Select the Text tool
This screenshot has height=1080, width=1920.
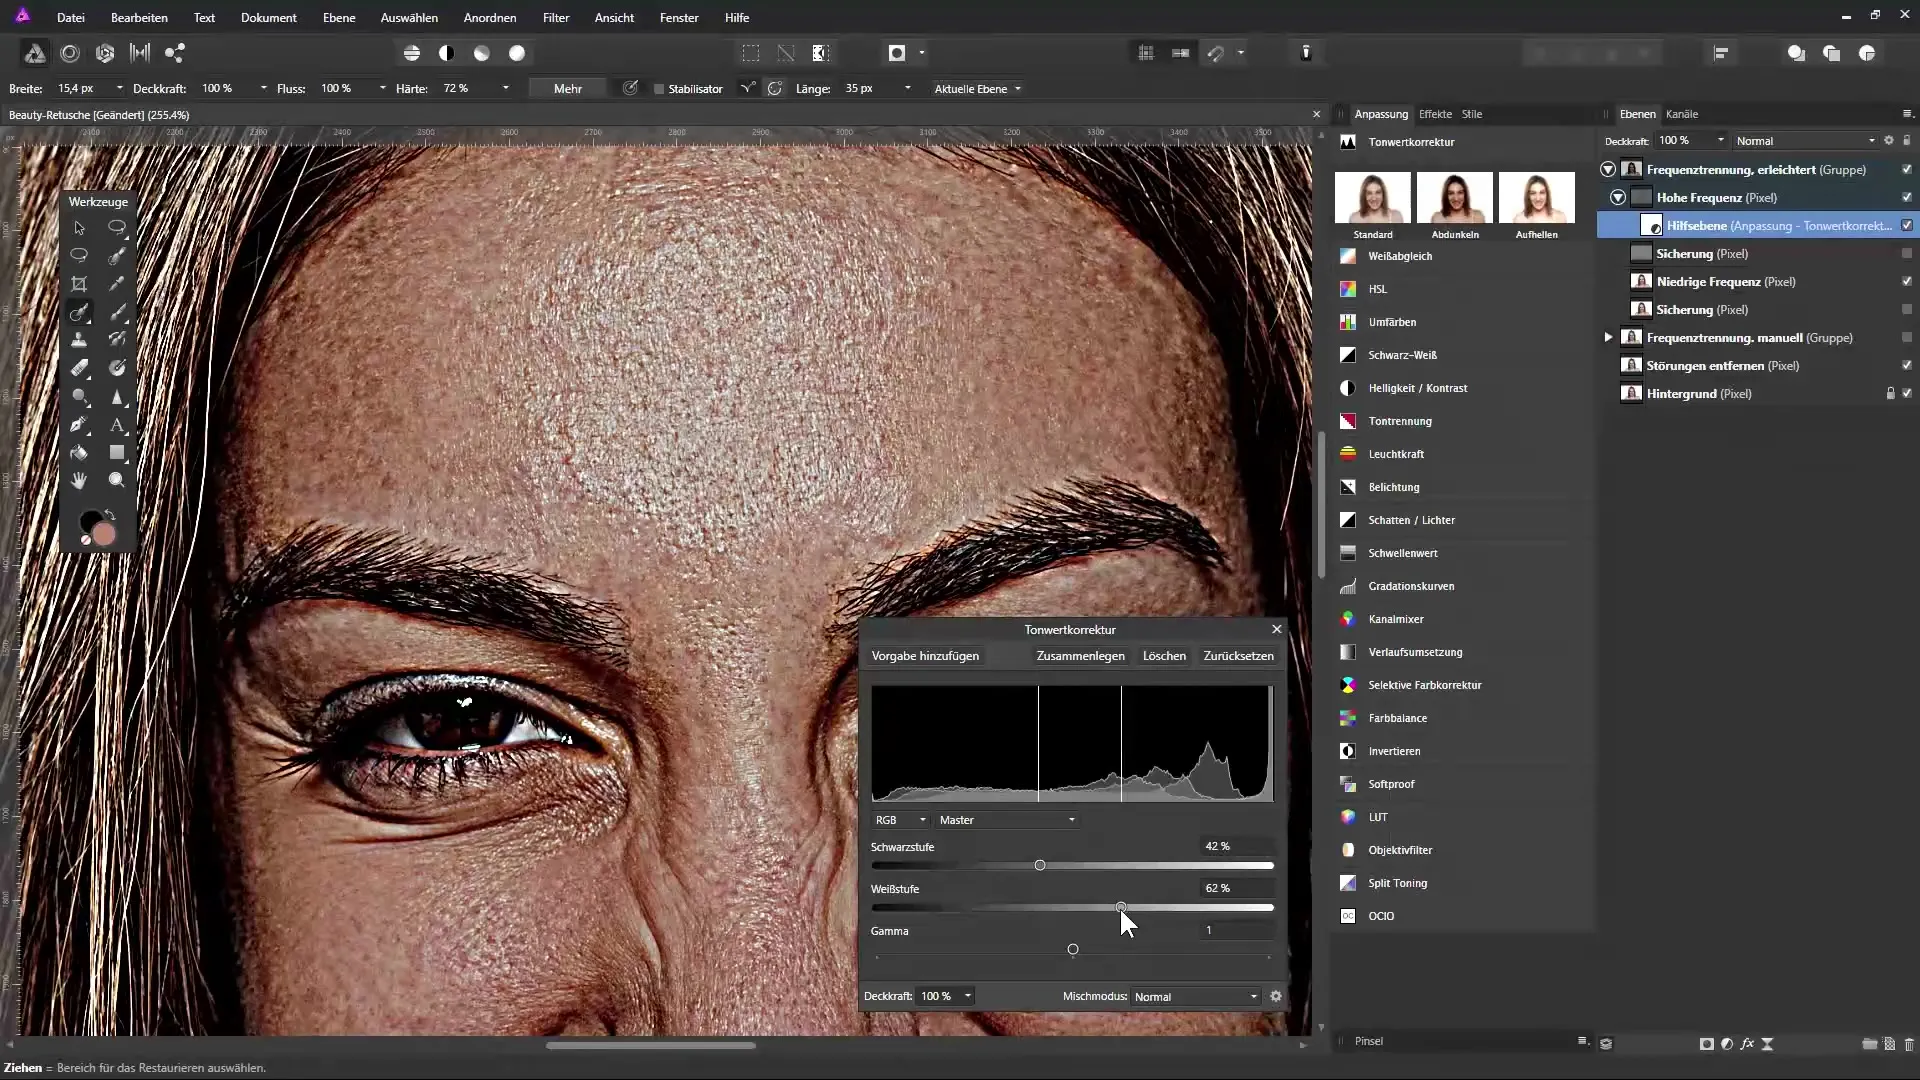pos(117,425)
